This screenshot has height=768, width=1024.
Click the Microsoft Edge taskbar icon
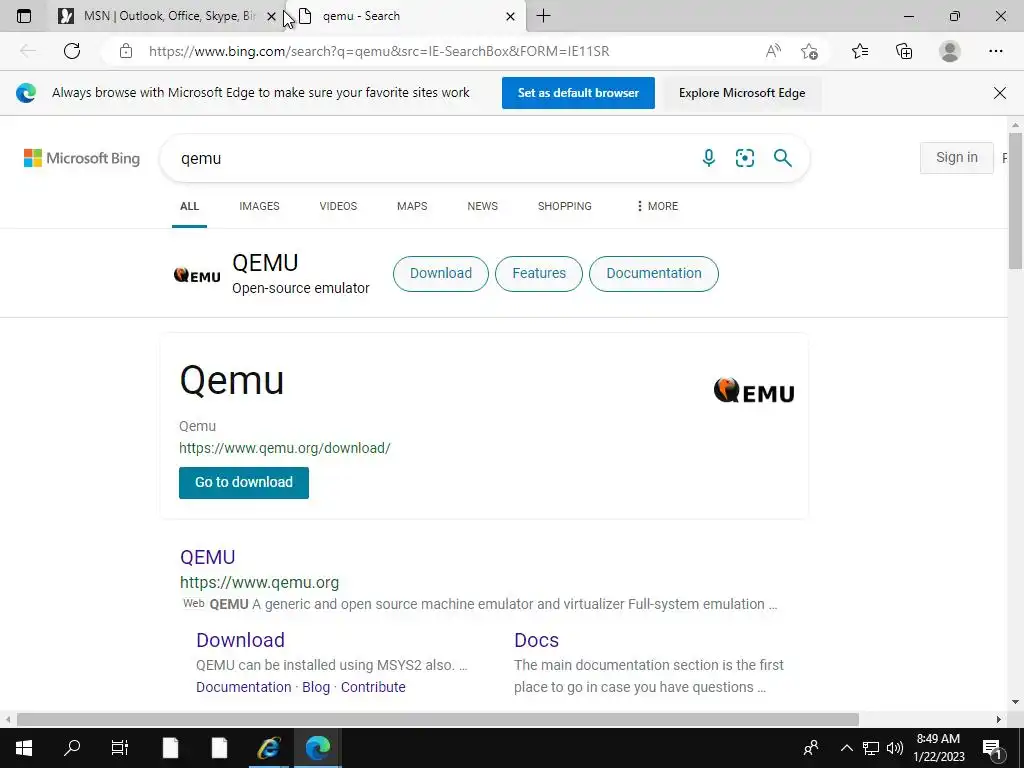pos(318,748)
